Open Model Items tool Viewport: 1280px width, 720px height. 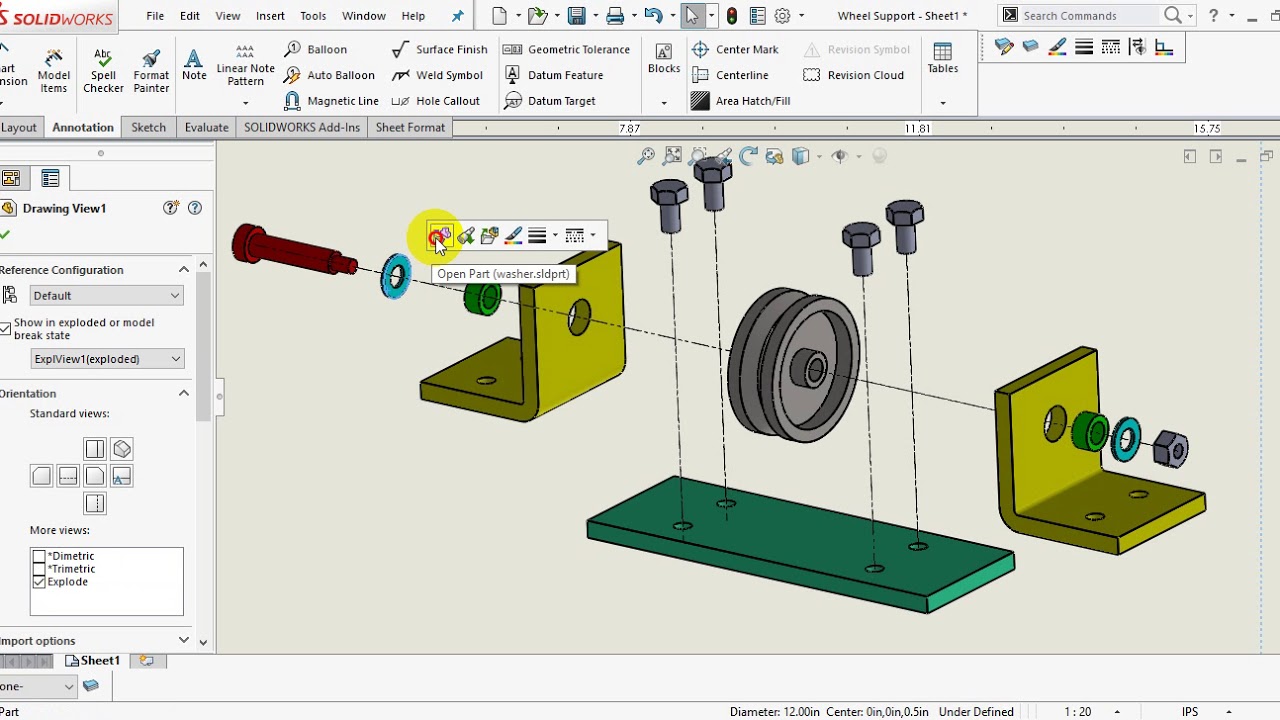54,70
